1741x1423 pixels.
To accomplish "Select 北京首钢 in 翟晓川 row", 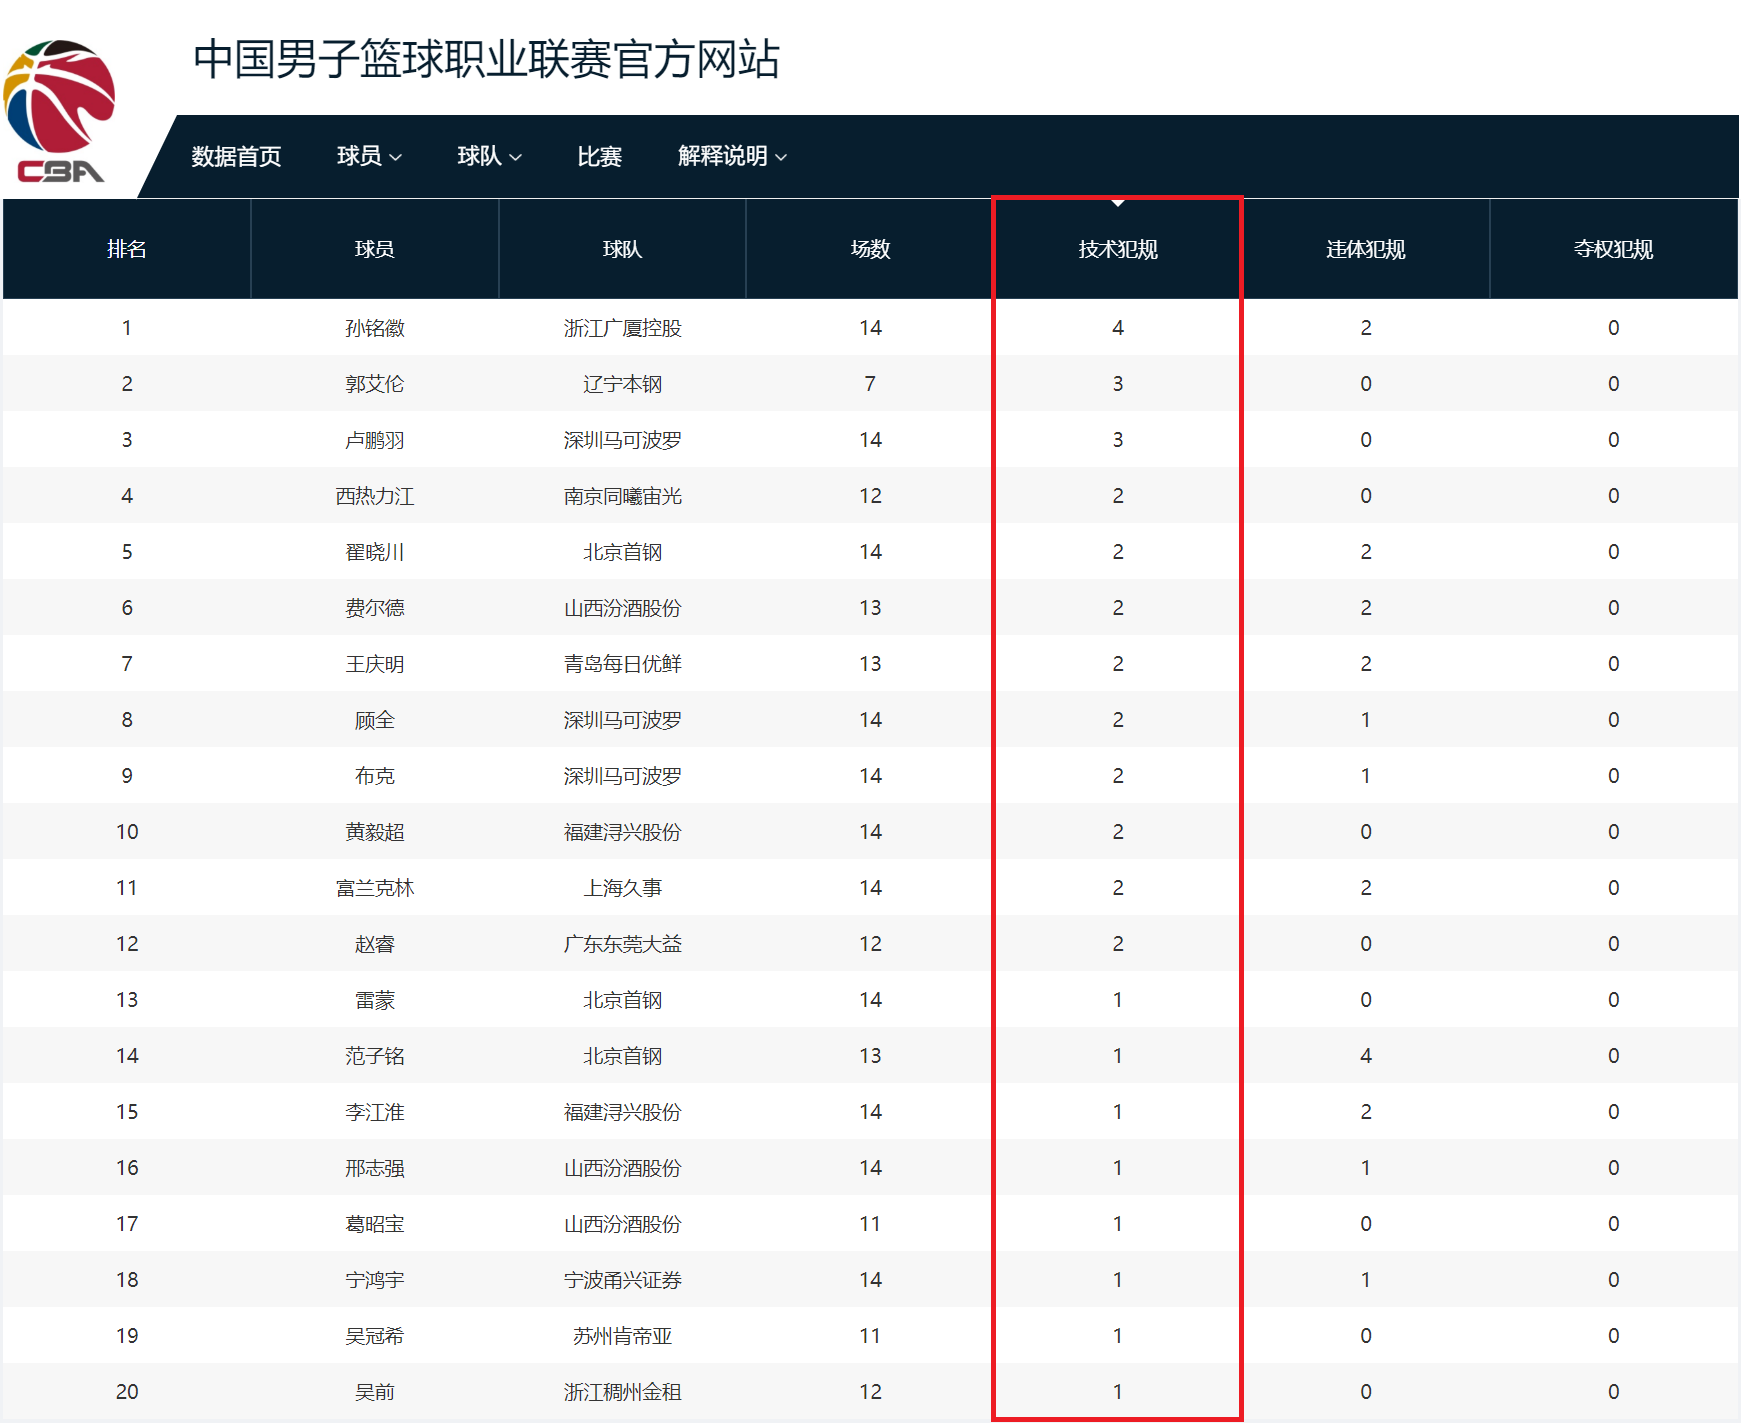I will [x=622, y=552].
